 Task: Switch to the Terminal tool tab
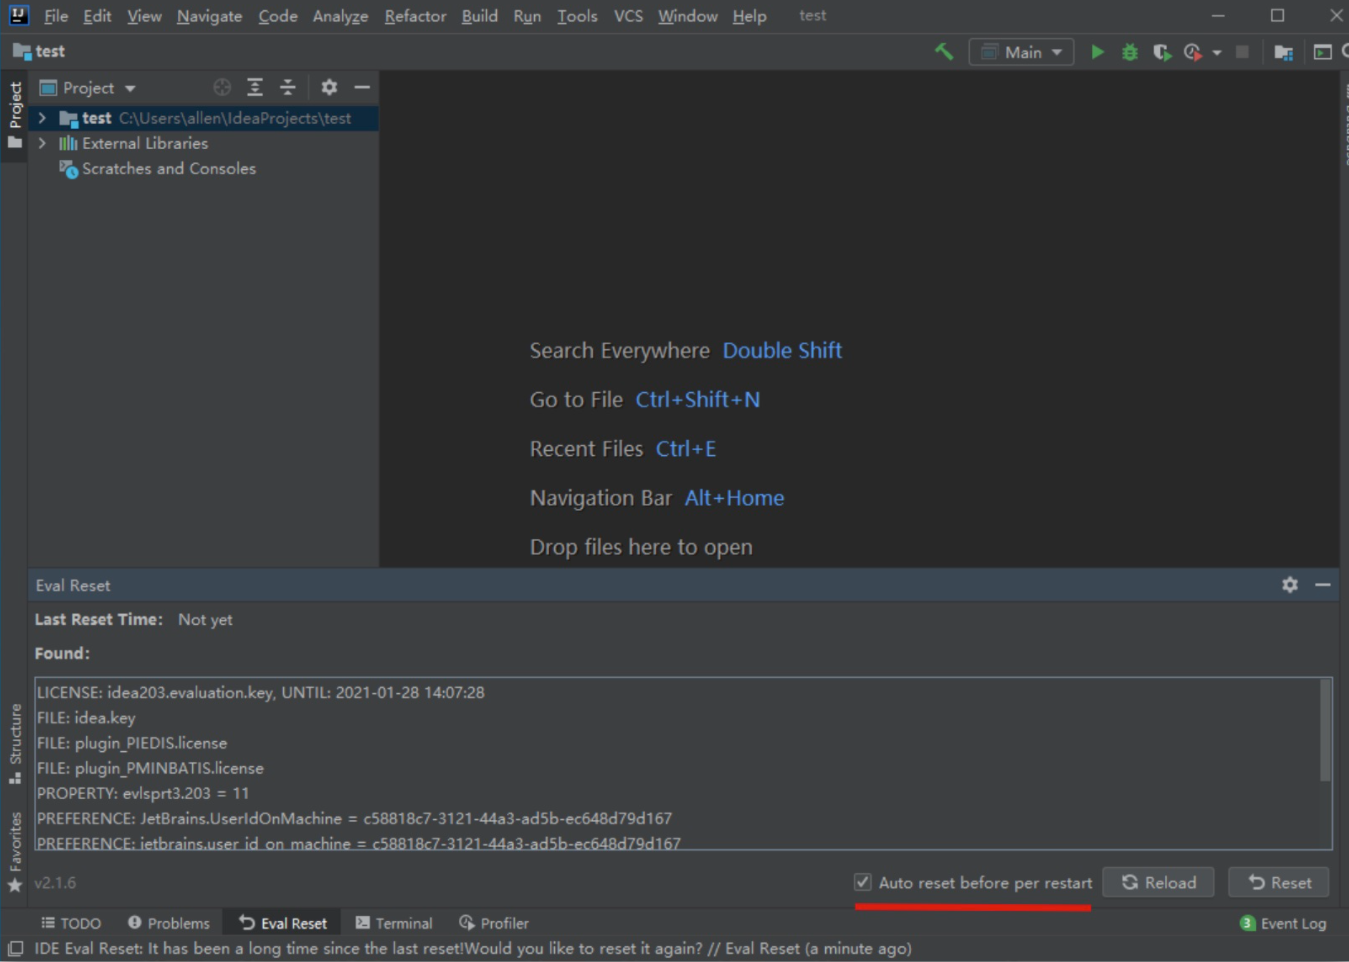coord(394,923)
